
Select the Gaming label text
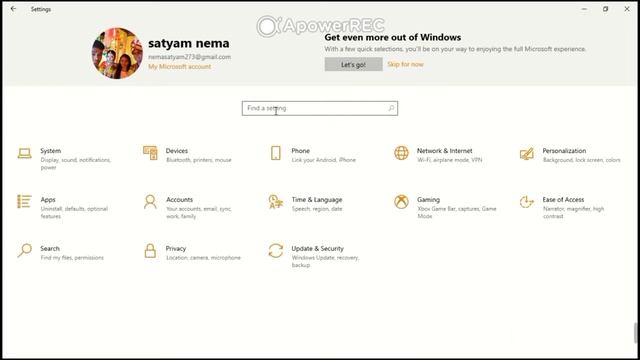pos(428,200)
